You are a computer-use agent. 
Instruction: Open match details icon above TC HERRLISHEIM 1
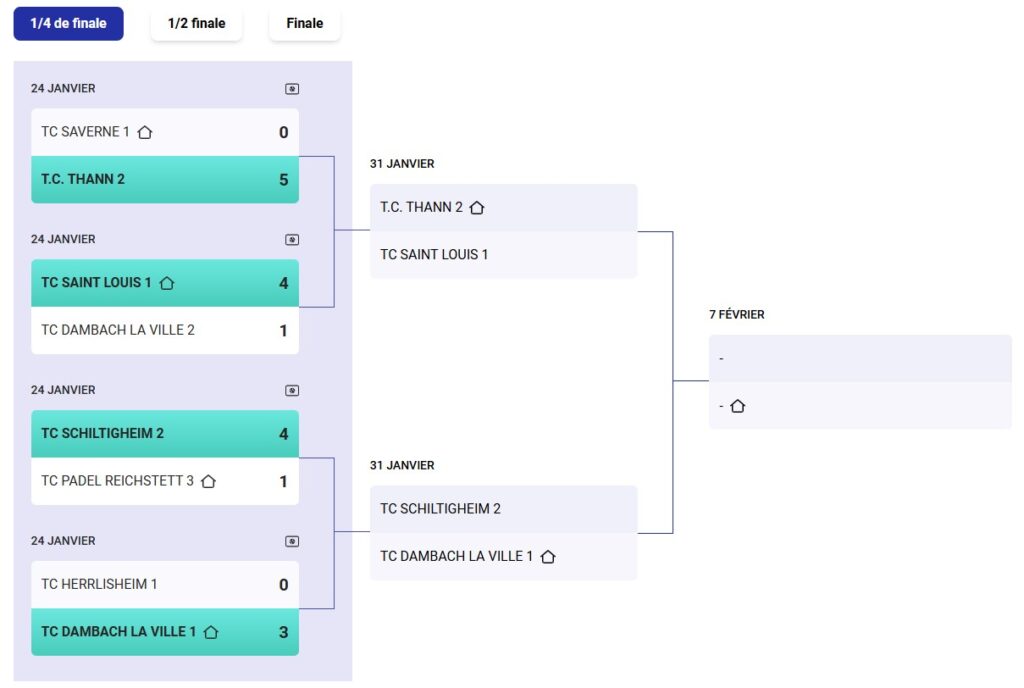[292, 542]
